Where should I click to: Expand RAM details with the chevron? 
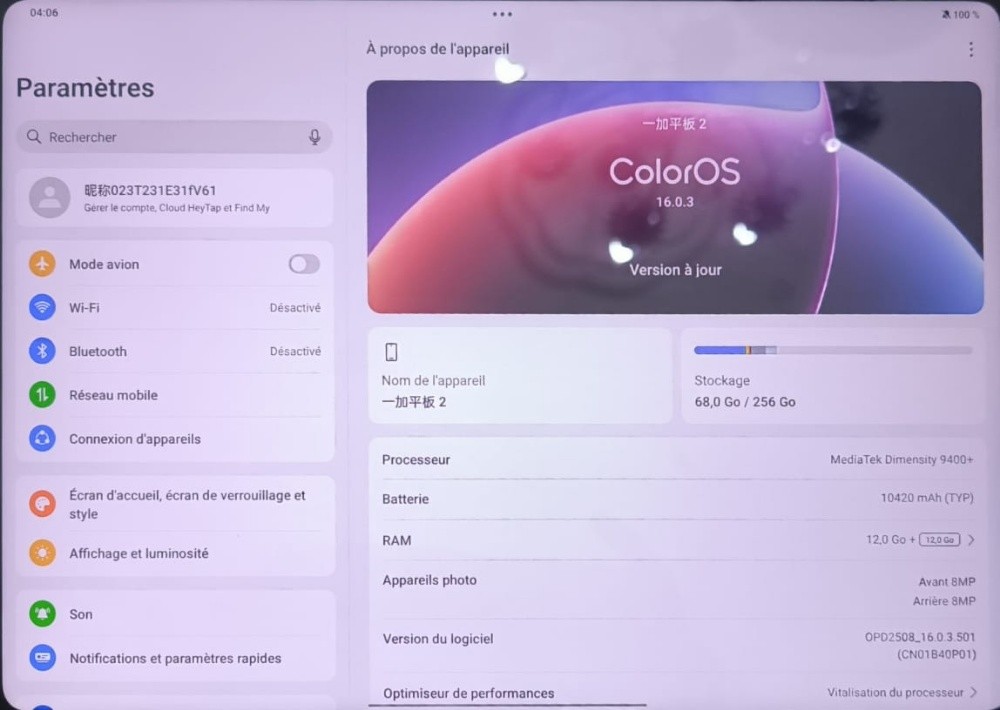tap(971, 540)
